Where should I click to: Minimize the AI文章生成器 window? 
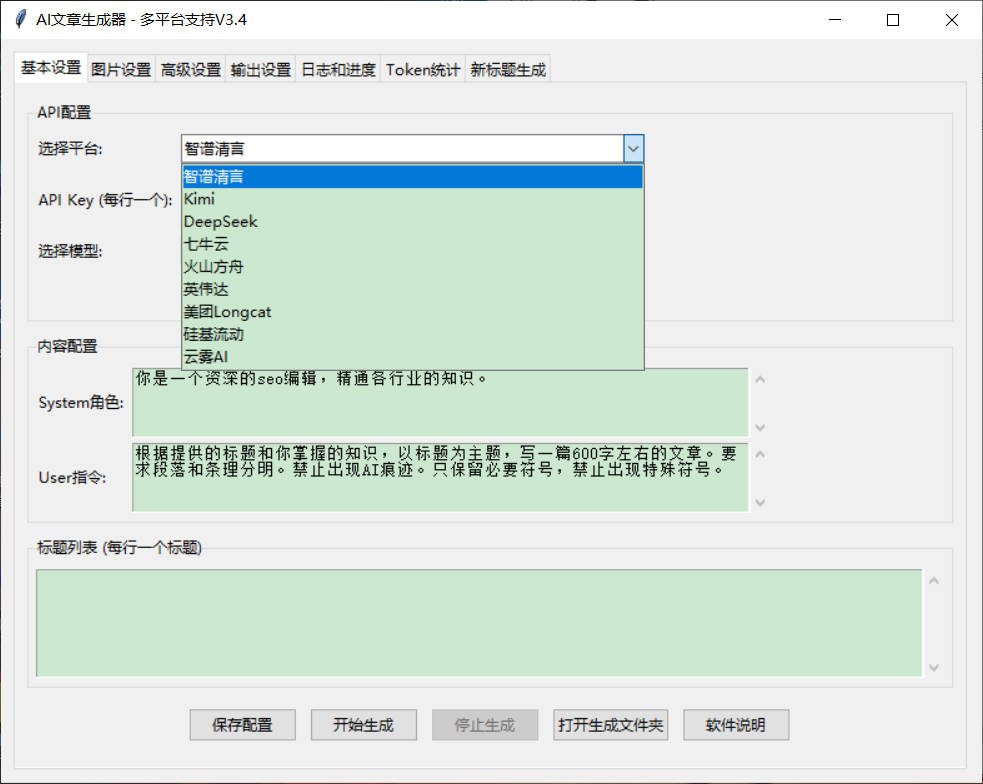834,19
